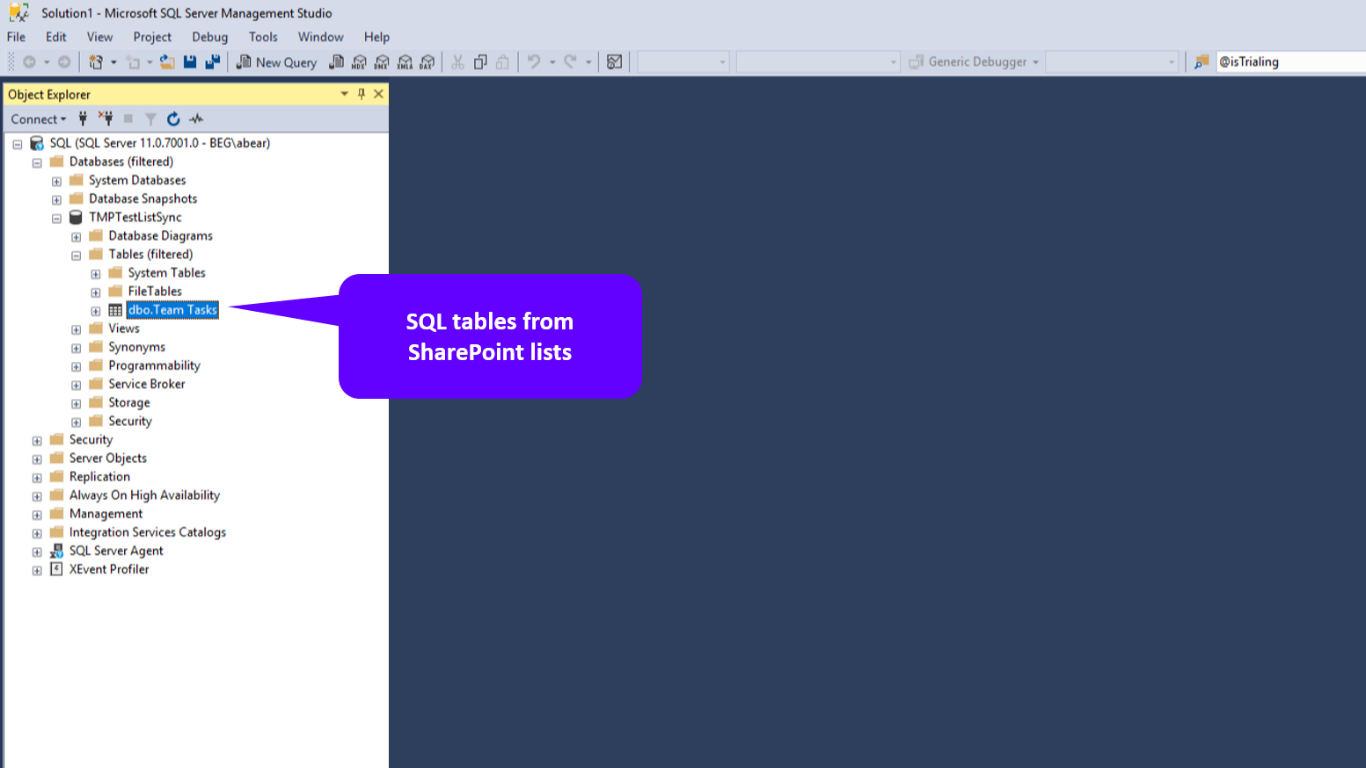Expand the Database Diagrams folder
Image resolution: width=1366 pixels, height=768 pixels.
(76, 237)
